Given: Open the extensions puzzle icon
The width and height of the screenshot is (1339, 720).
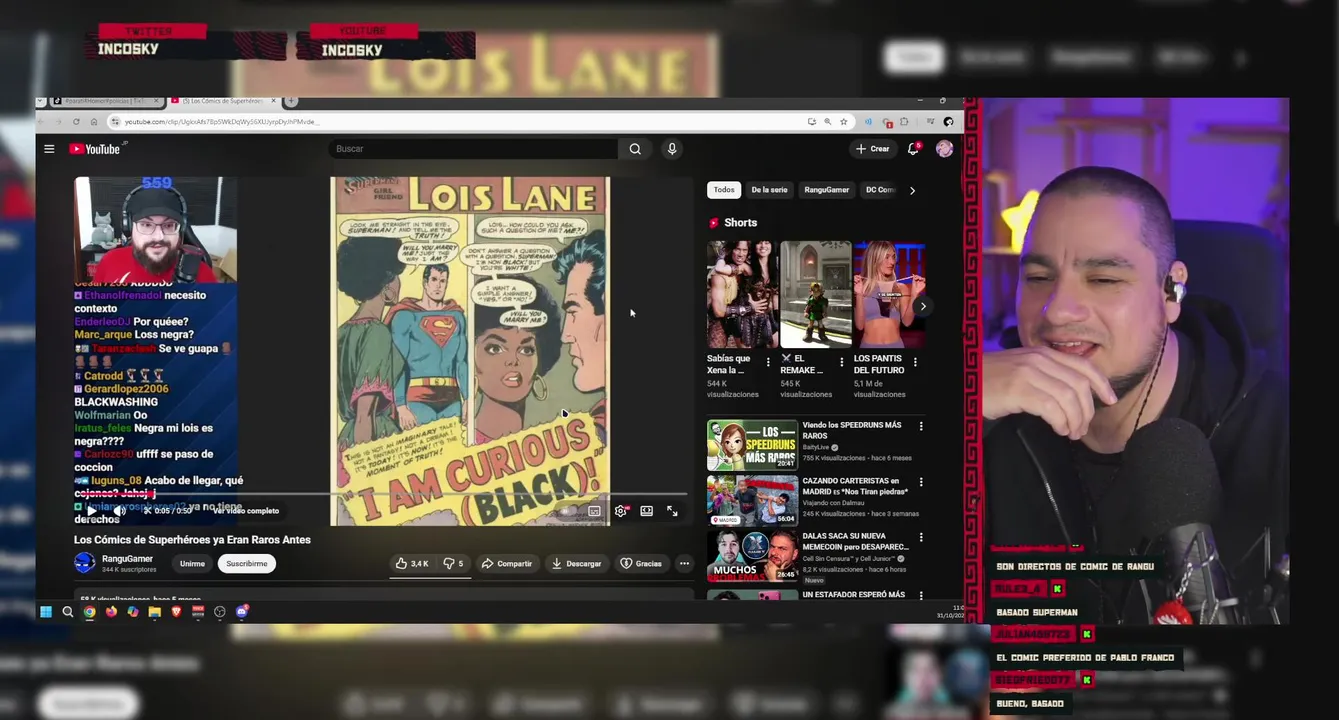Looking at the screenshot, I should 904,122.
